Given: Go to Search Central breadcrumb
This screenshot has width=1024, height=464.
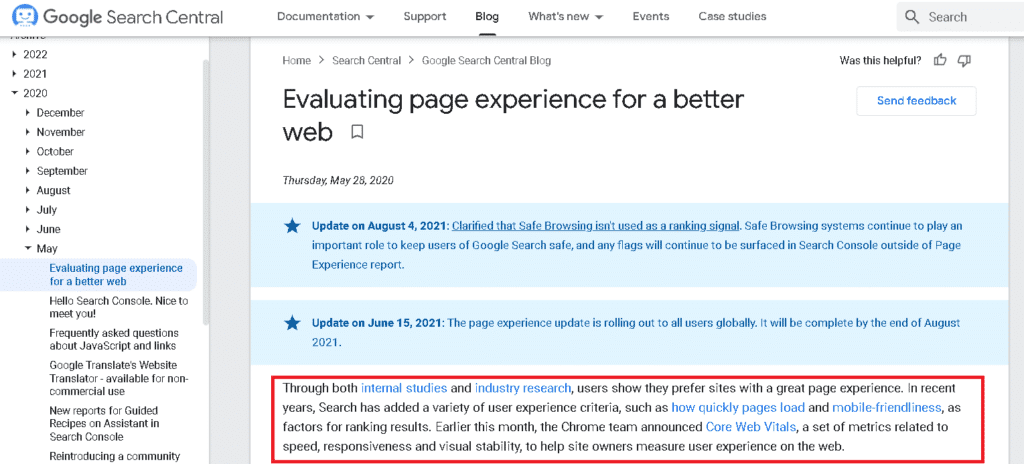Looking at the screenshot, I should tap(366, 61).
